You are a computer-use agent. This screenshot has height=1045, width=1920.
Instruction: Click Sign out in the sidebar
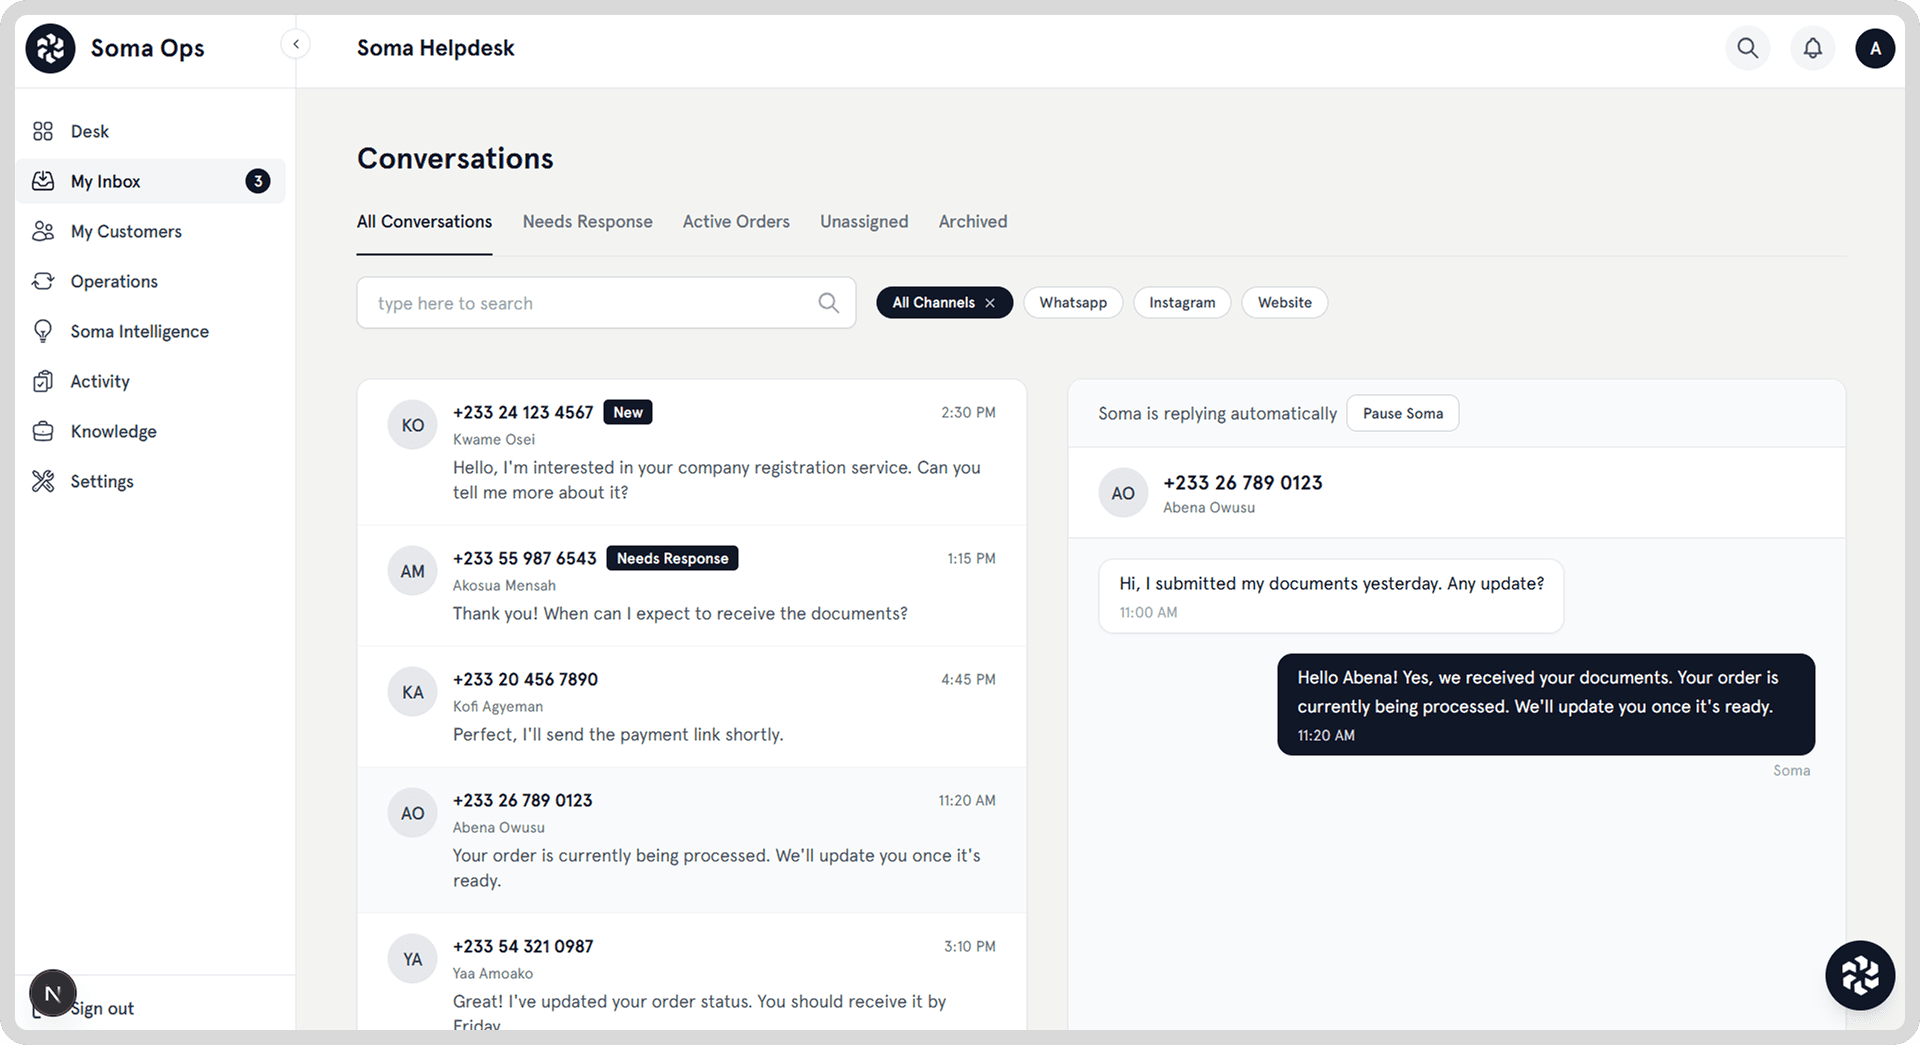pyautogui.click(x=102, y=1008)
